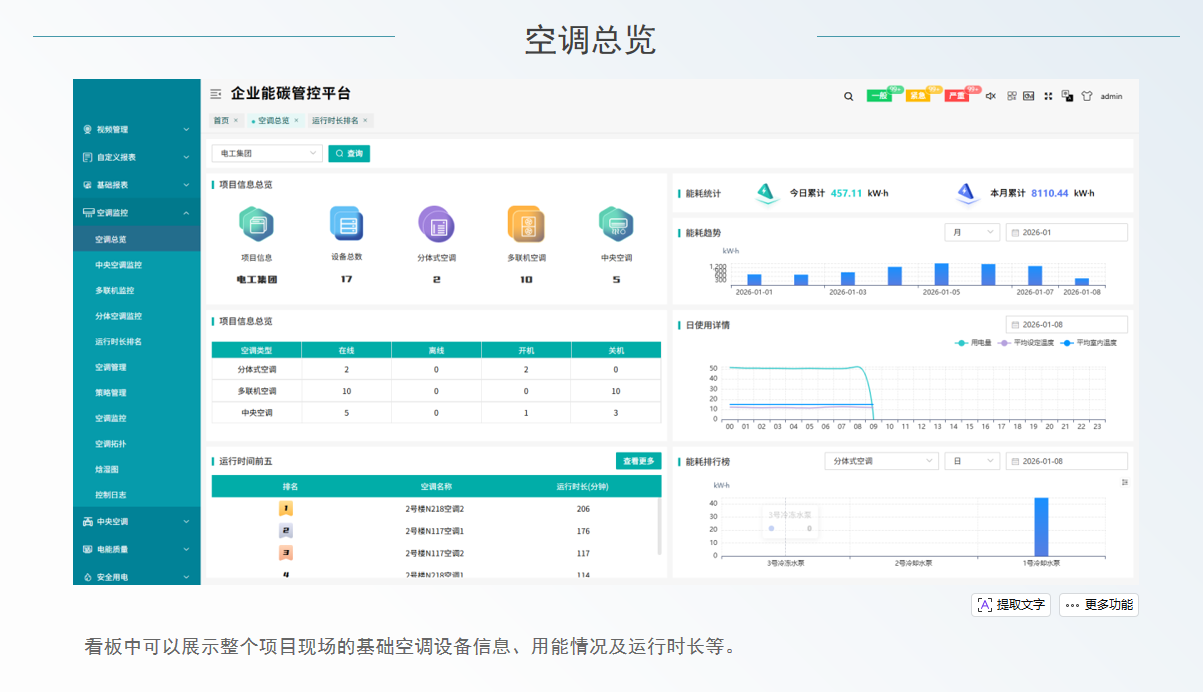This screenshot has width=1203, height=692.
Task: Open the 电工集团 project dropdown
Action: (x=266, y=154)
